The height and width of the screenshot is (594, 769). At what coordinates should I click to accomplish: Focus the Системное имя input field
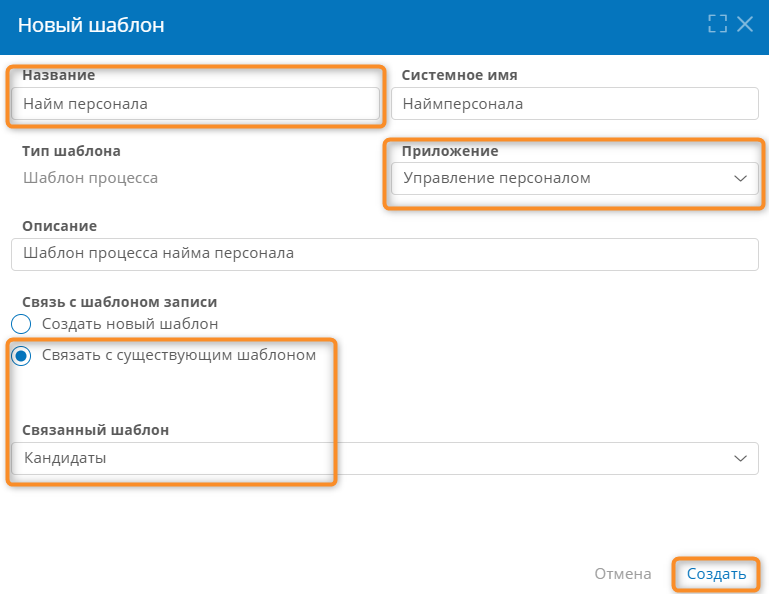[575, 103]
